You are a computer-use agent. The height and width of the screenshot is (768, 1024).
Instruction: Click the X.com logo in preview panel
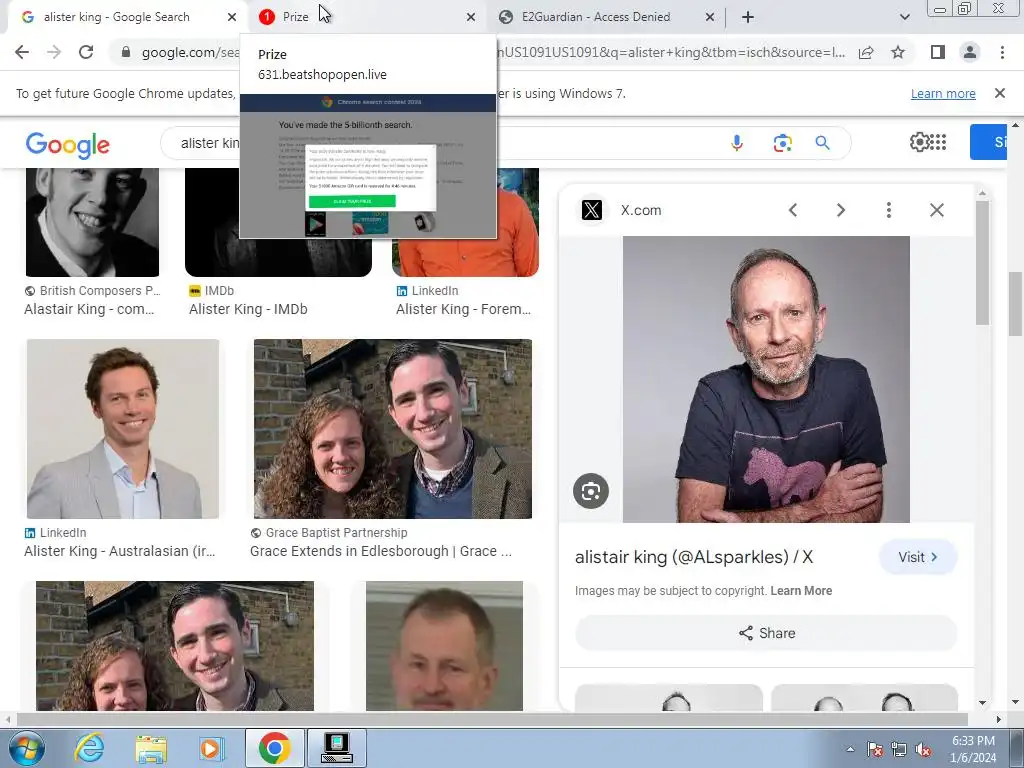592,210
